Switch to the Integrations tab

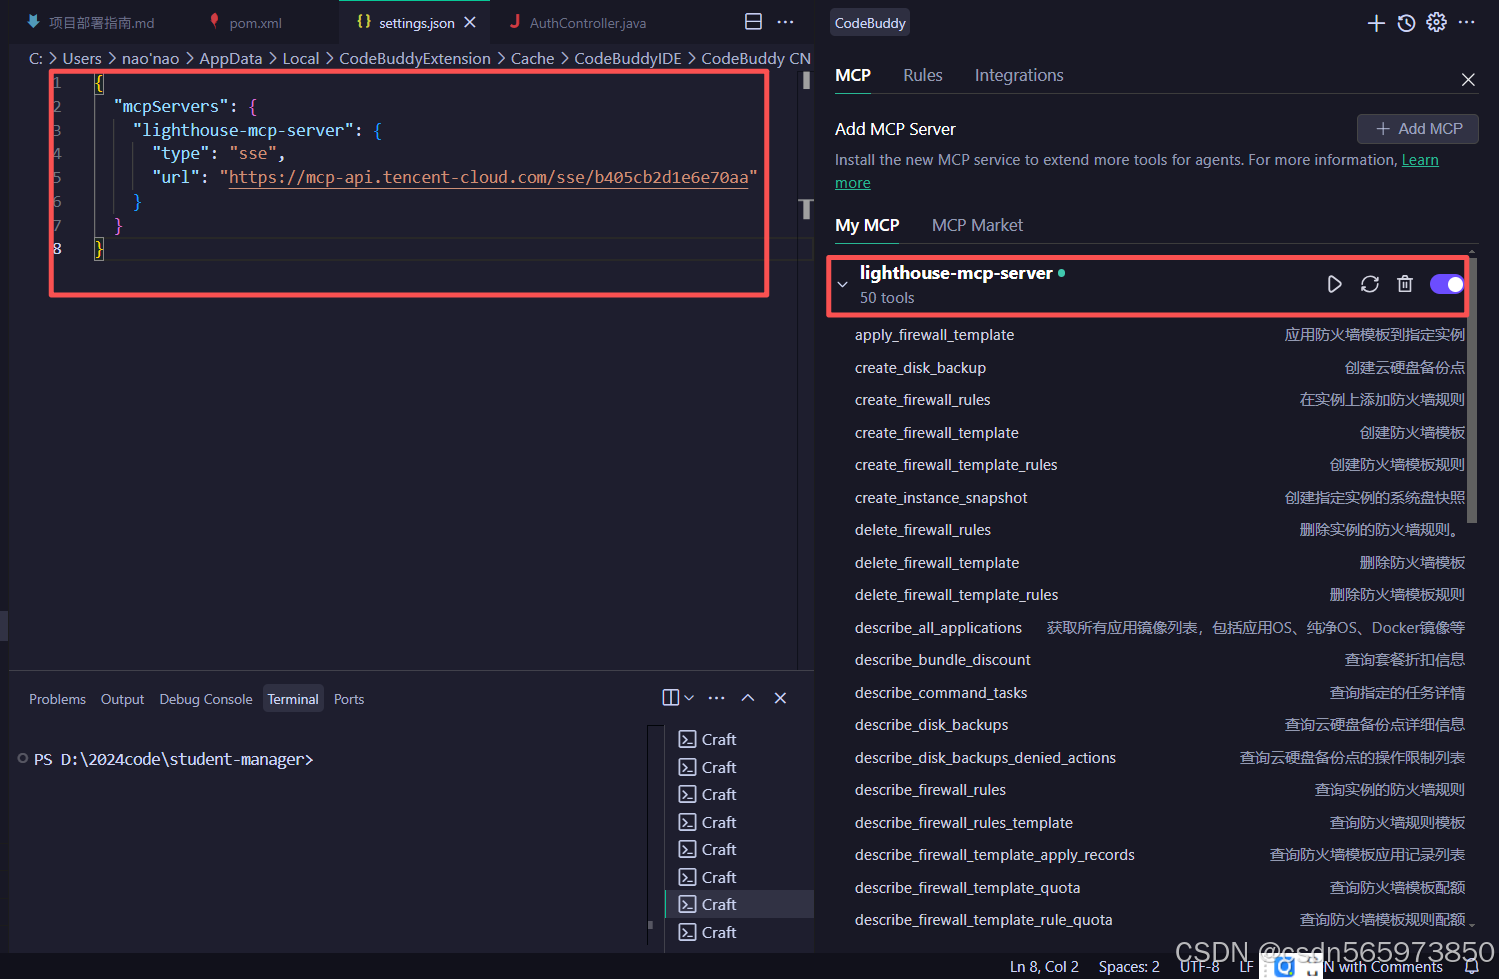[x=1019, y=75]
